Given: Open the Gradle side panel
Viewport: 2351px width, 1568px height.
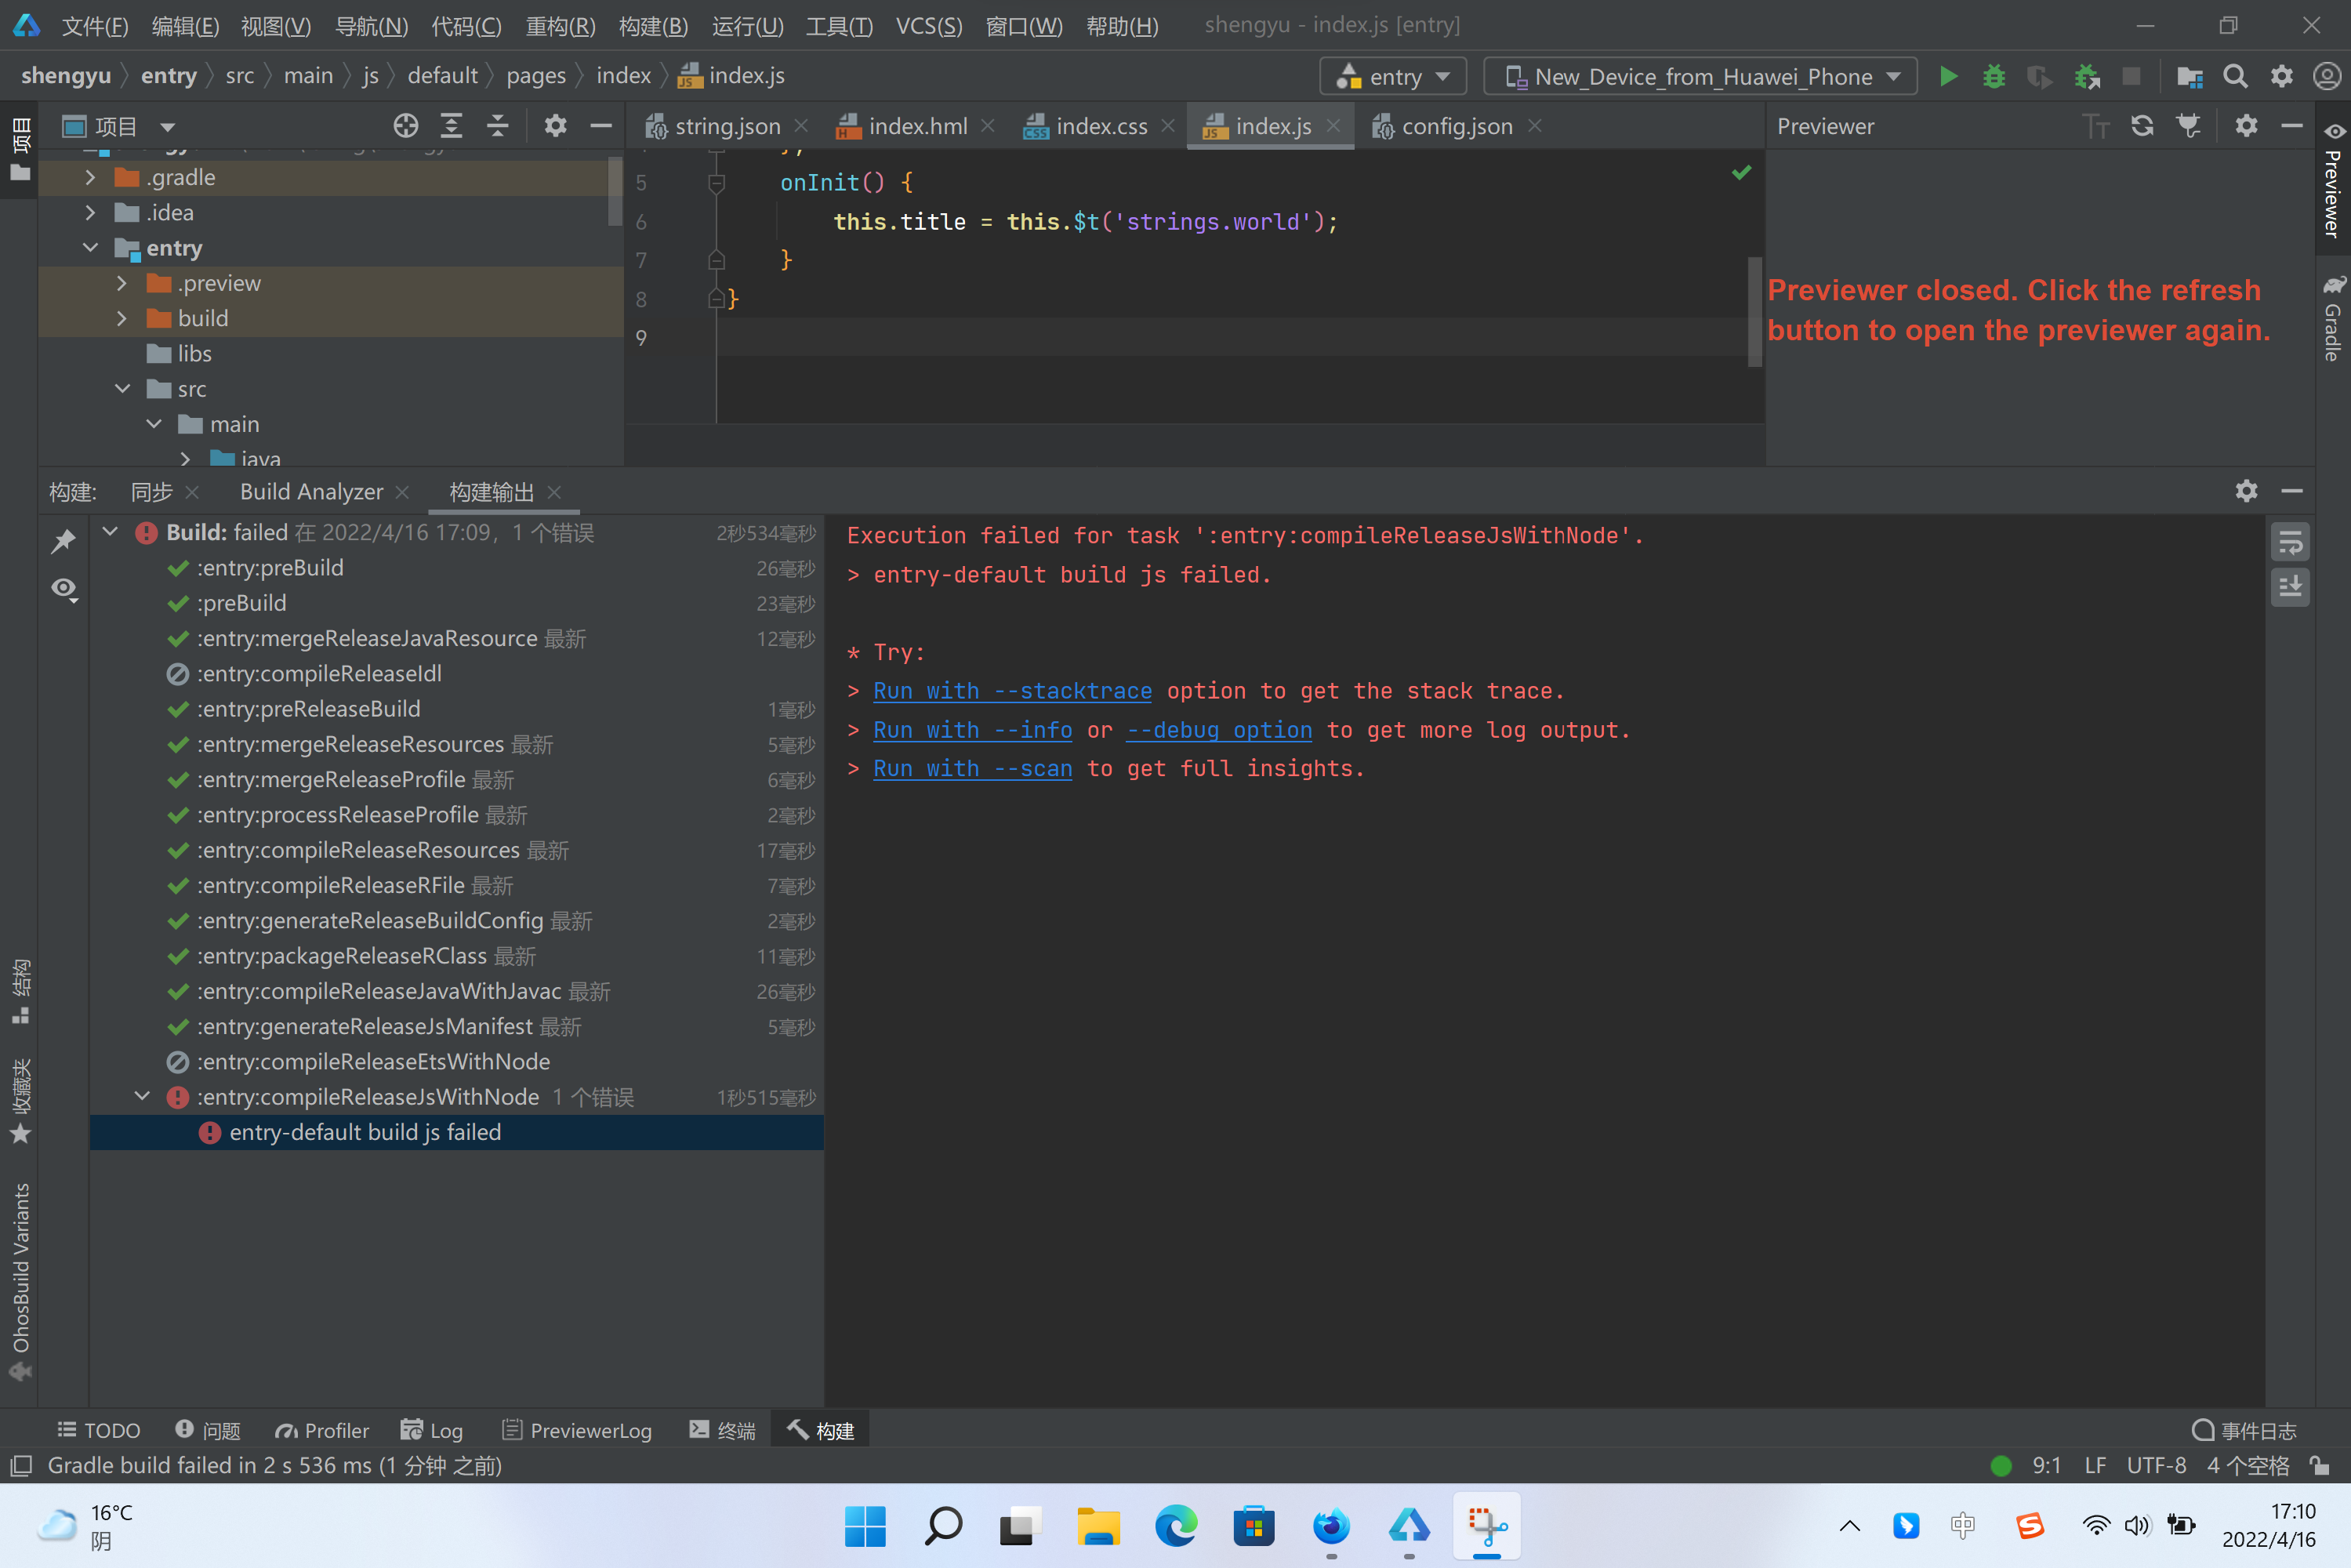Looking at the screenshot, I should coord(2333,319).
